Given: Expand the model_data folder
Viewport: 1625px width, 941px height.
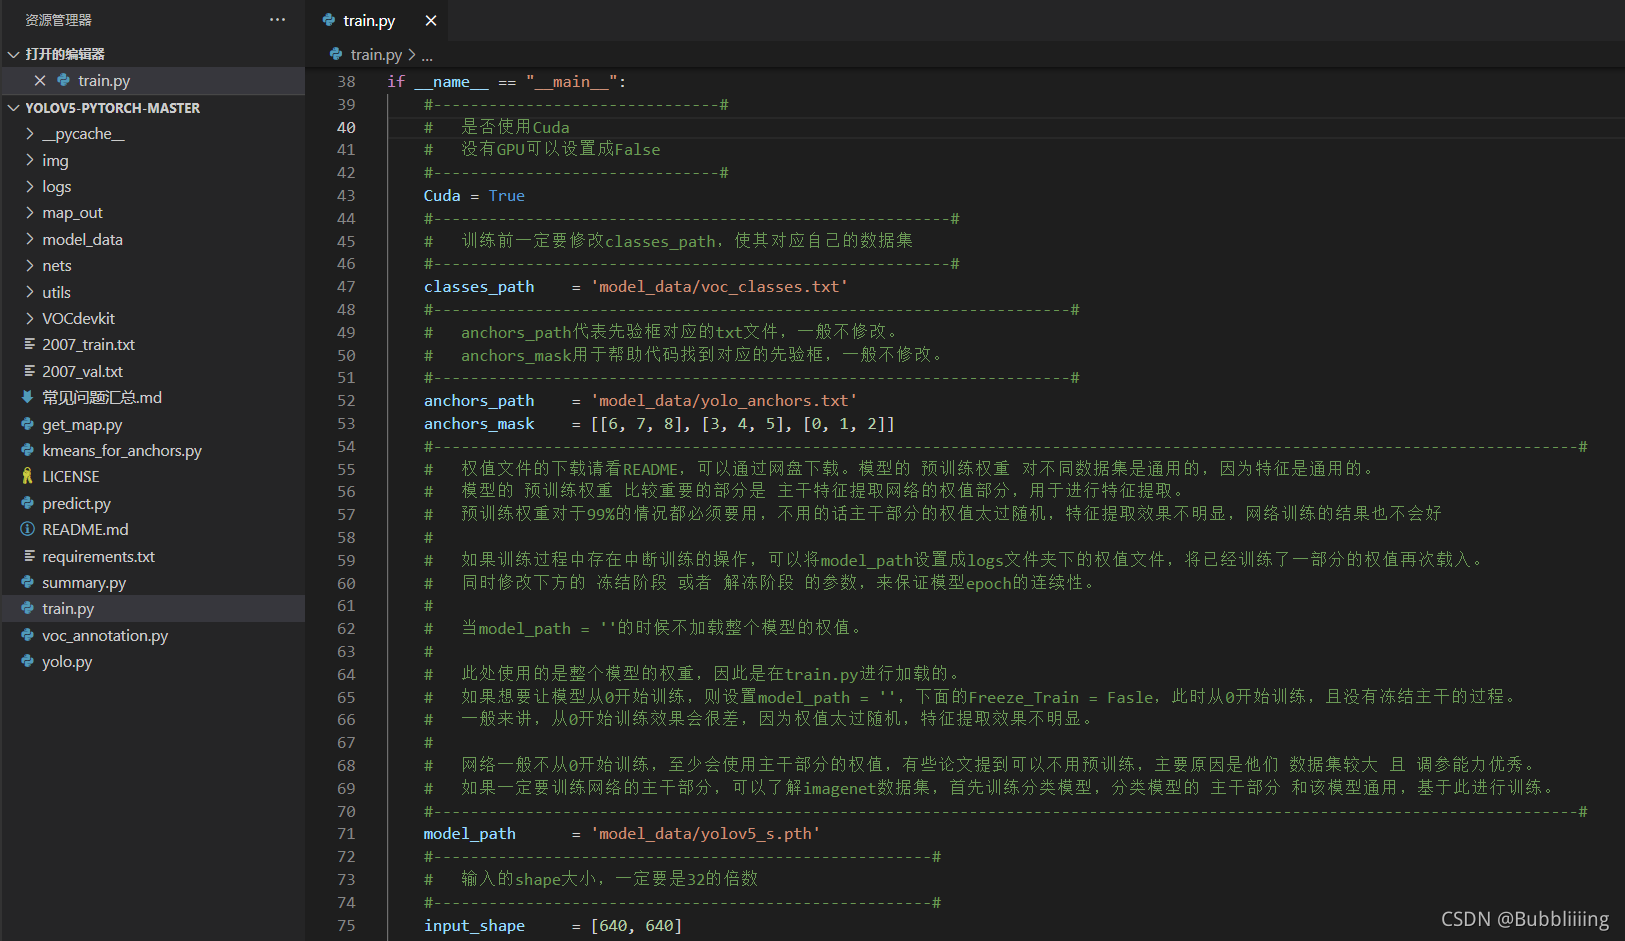Looking at the screenshot, I should point(29,239).
